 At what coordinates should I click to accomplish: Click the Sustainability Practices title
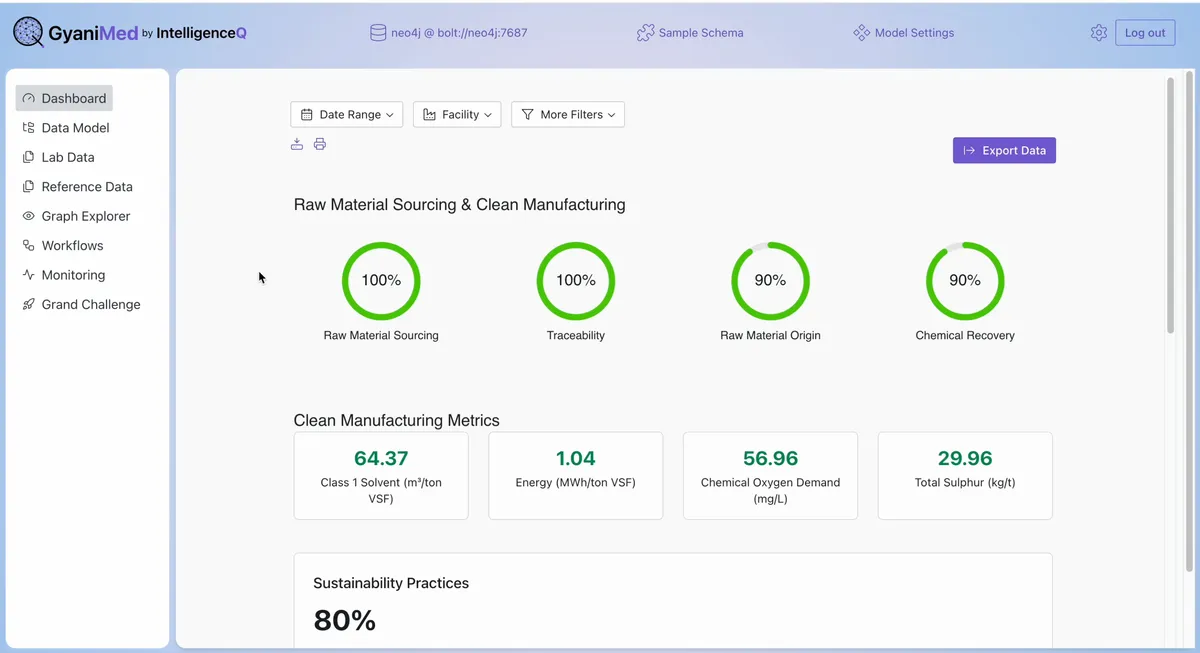coord(391,583)
